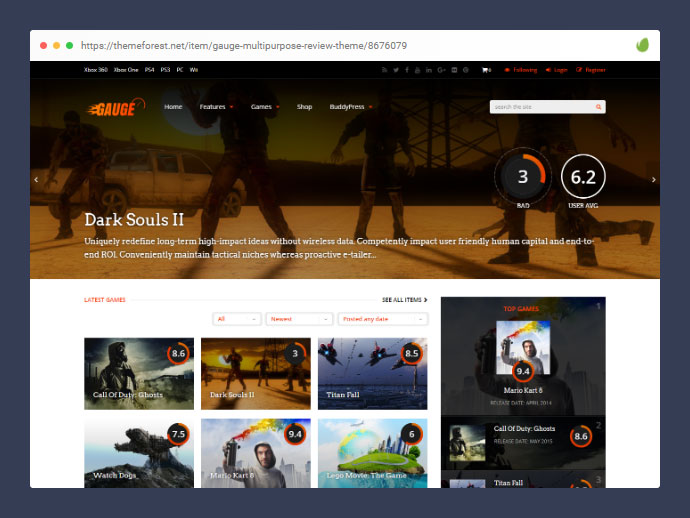Click Call Of Duty: Ghosts in Top Games

(x=524, y=429)
